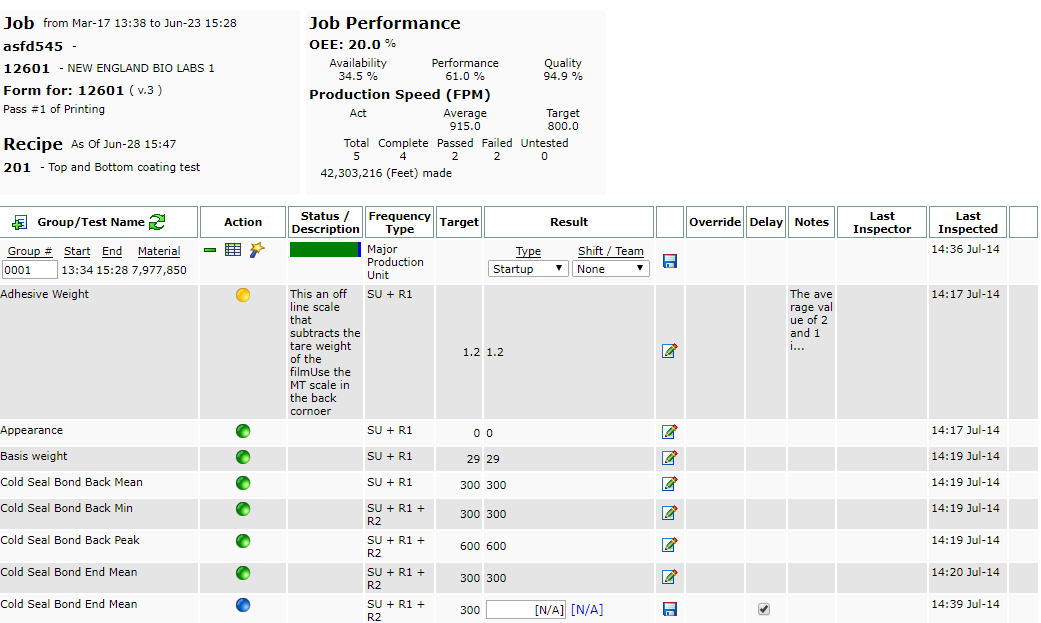Edit the Appearance result
This screenshot has height=623, width=1041.
point(669,432)
